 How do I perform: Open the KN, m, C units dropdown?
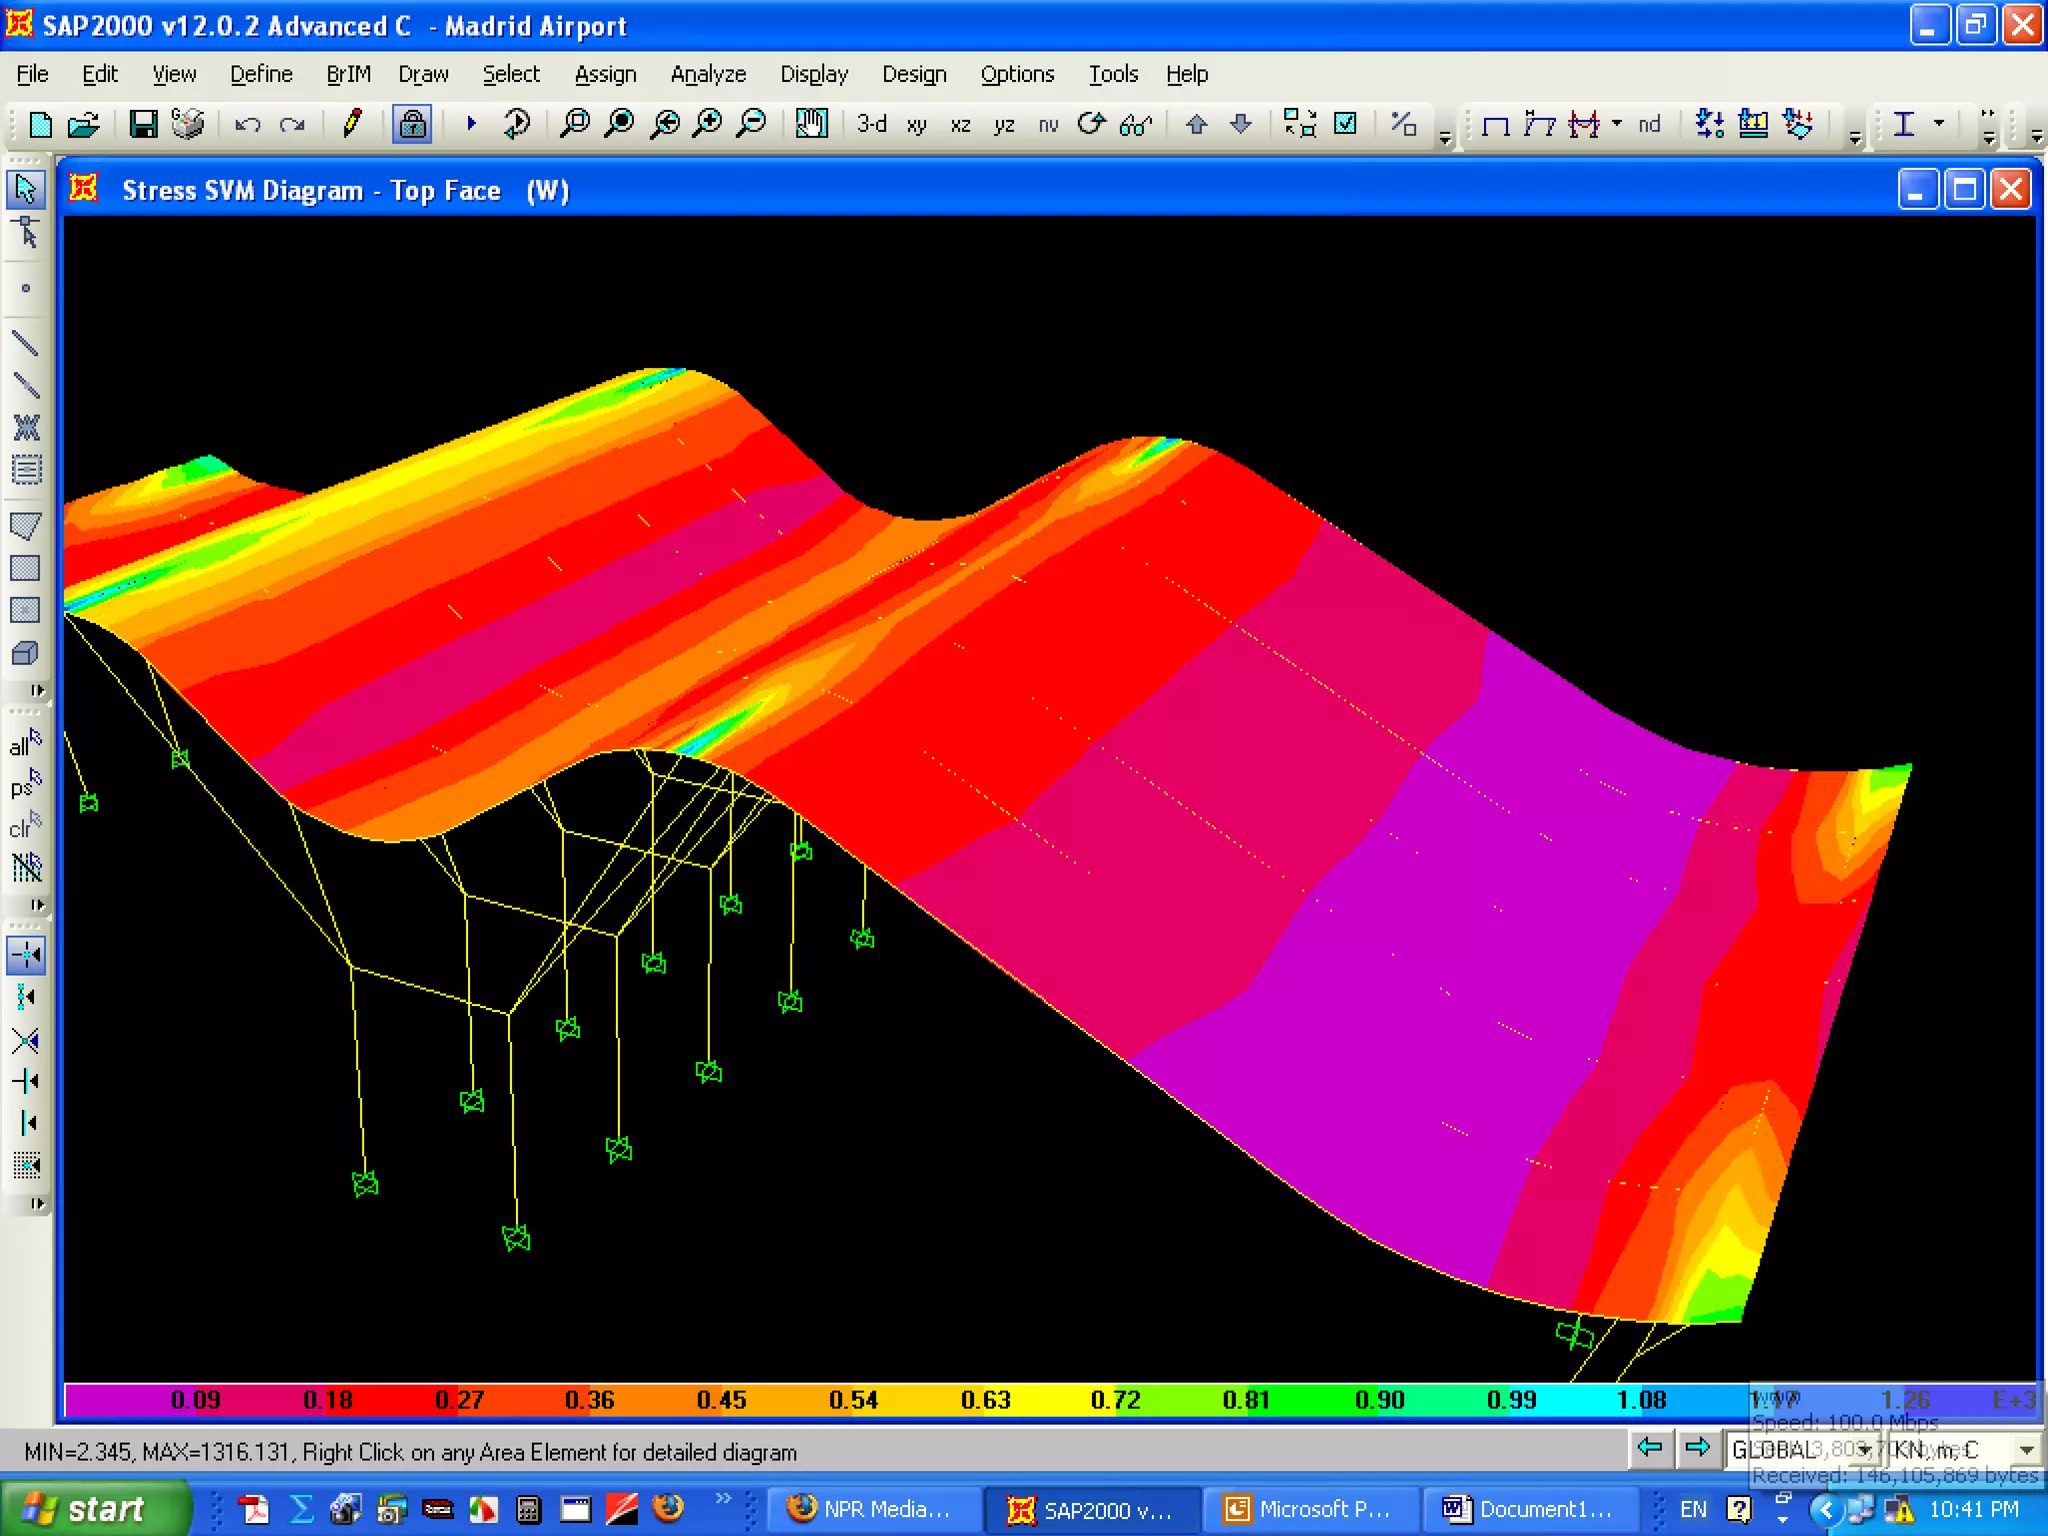pos(2026,1449)
